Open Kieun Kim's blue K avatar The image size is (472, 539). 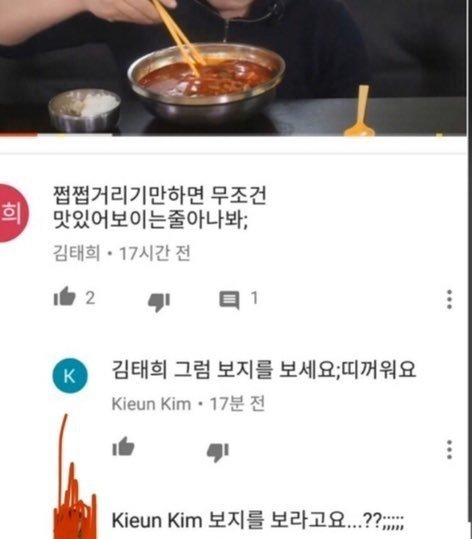click(x=70, y=376)
